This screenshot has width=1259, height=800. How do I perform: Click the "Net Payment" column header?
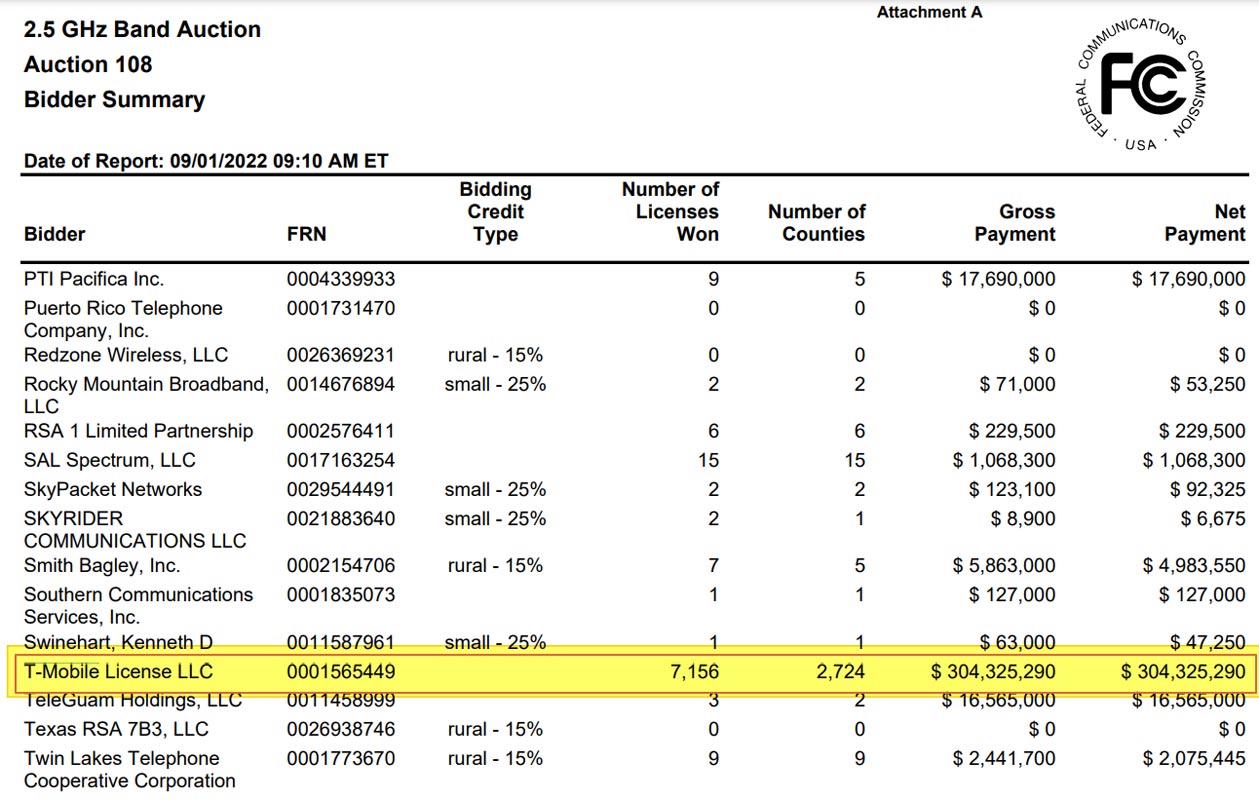pos(1205,223)
